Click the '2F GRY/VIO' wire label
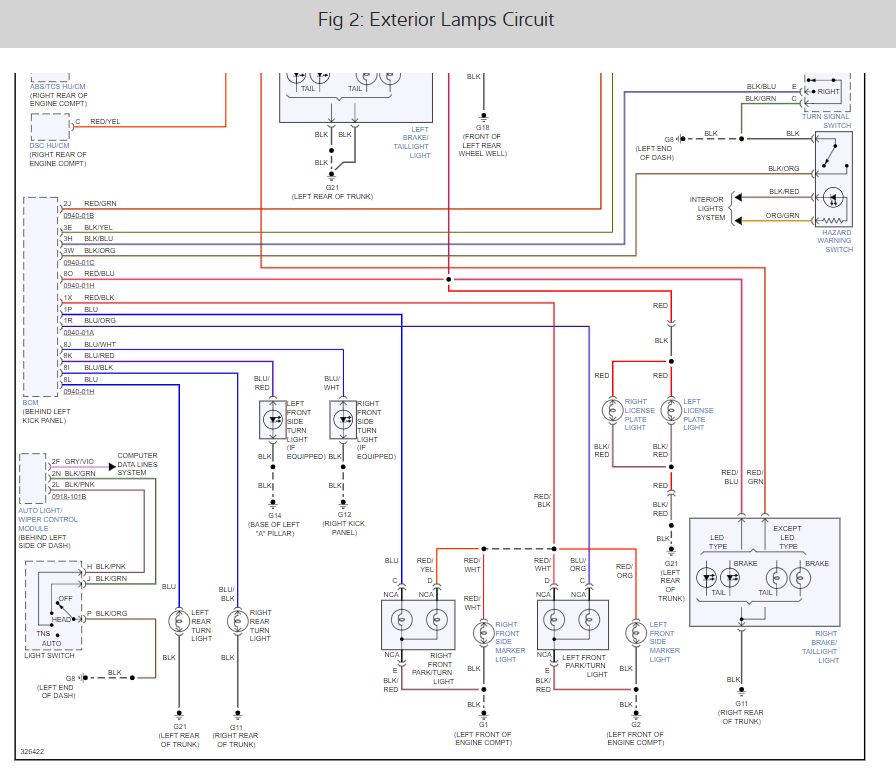This screenshot has height=780, width=896. coord(73,461)
